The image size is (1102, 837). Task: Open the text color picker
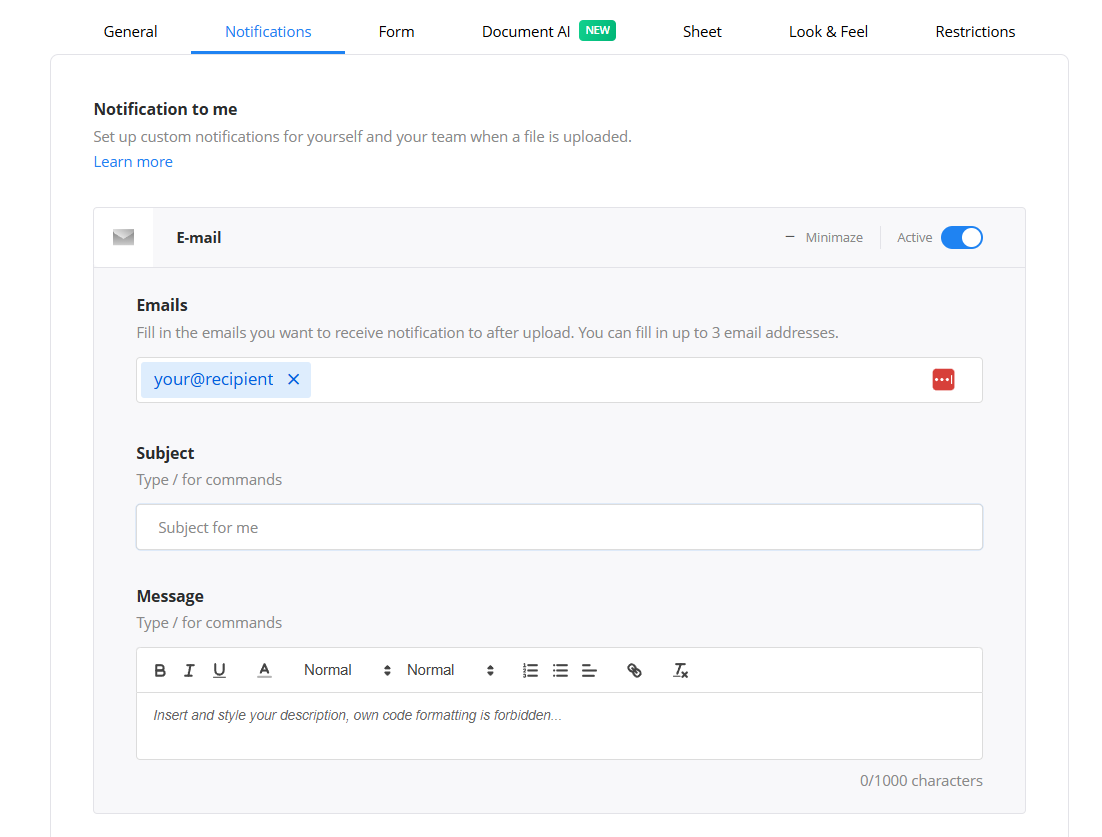point(264,670)
